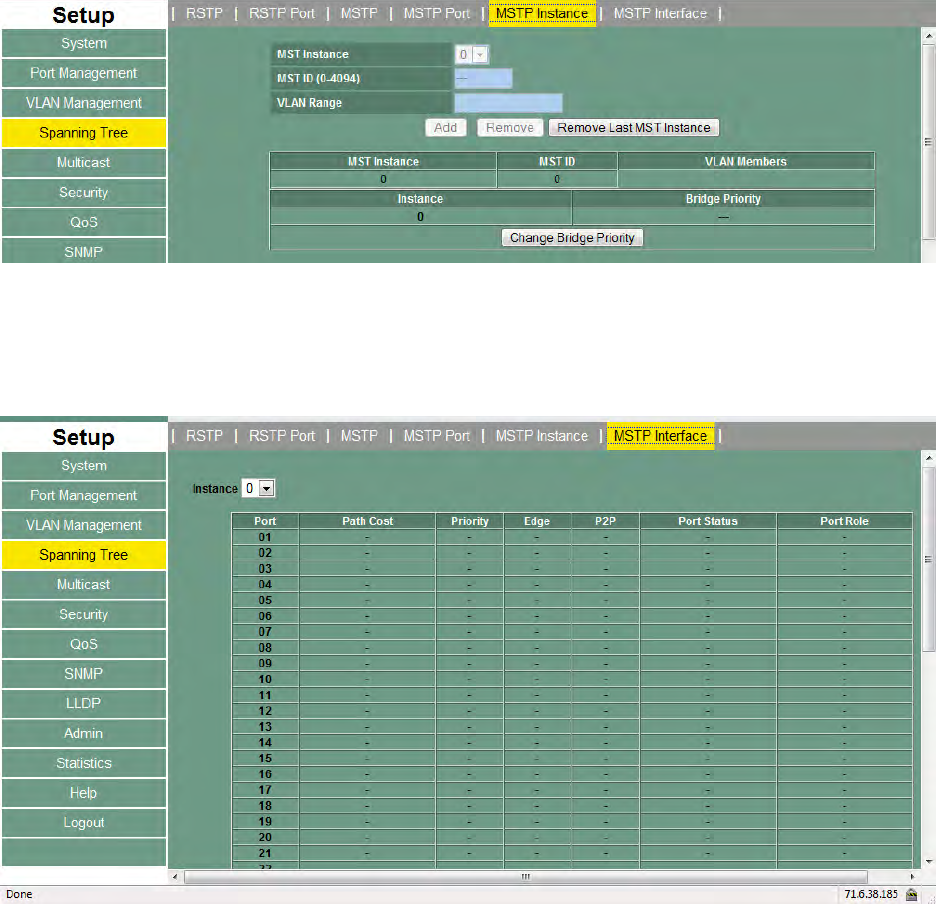Select Spanning Tree in lower sidebar
936x904 pixels.
(84, 555)
